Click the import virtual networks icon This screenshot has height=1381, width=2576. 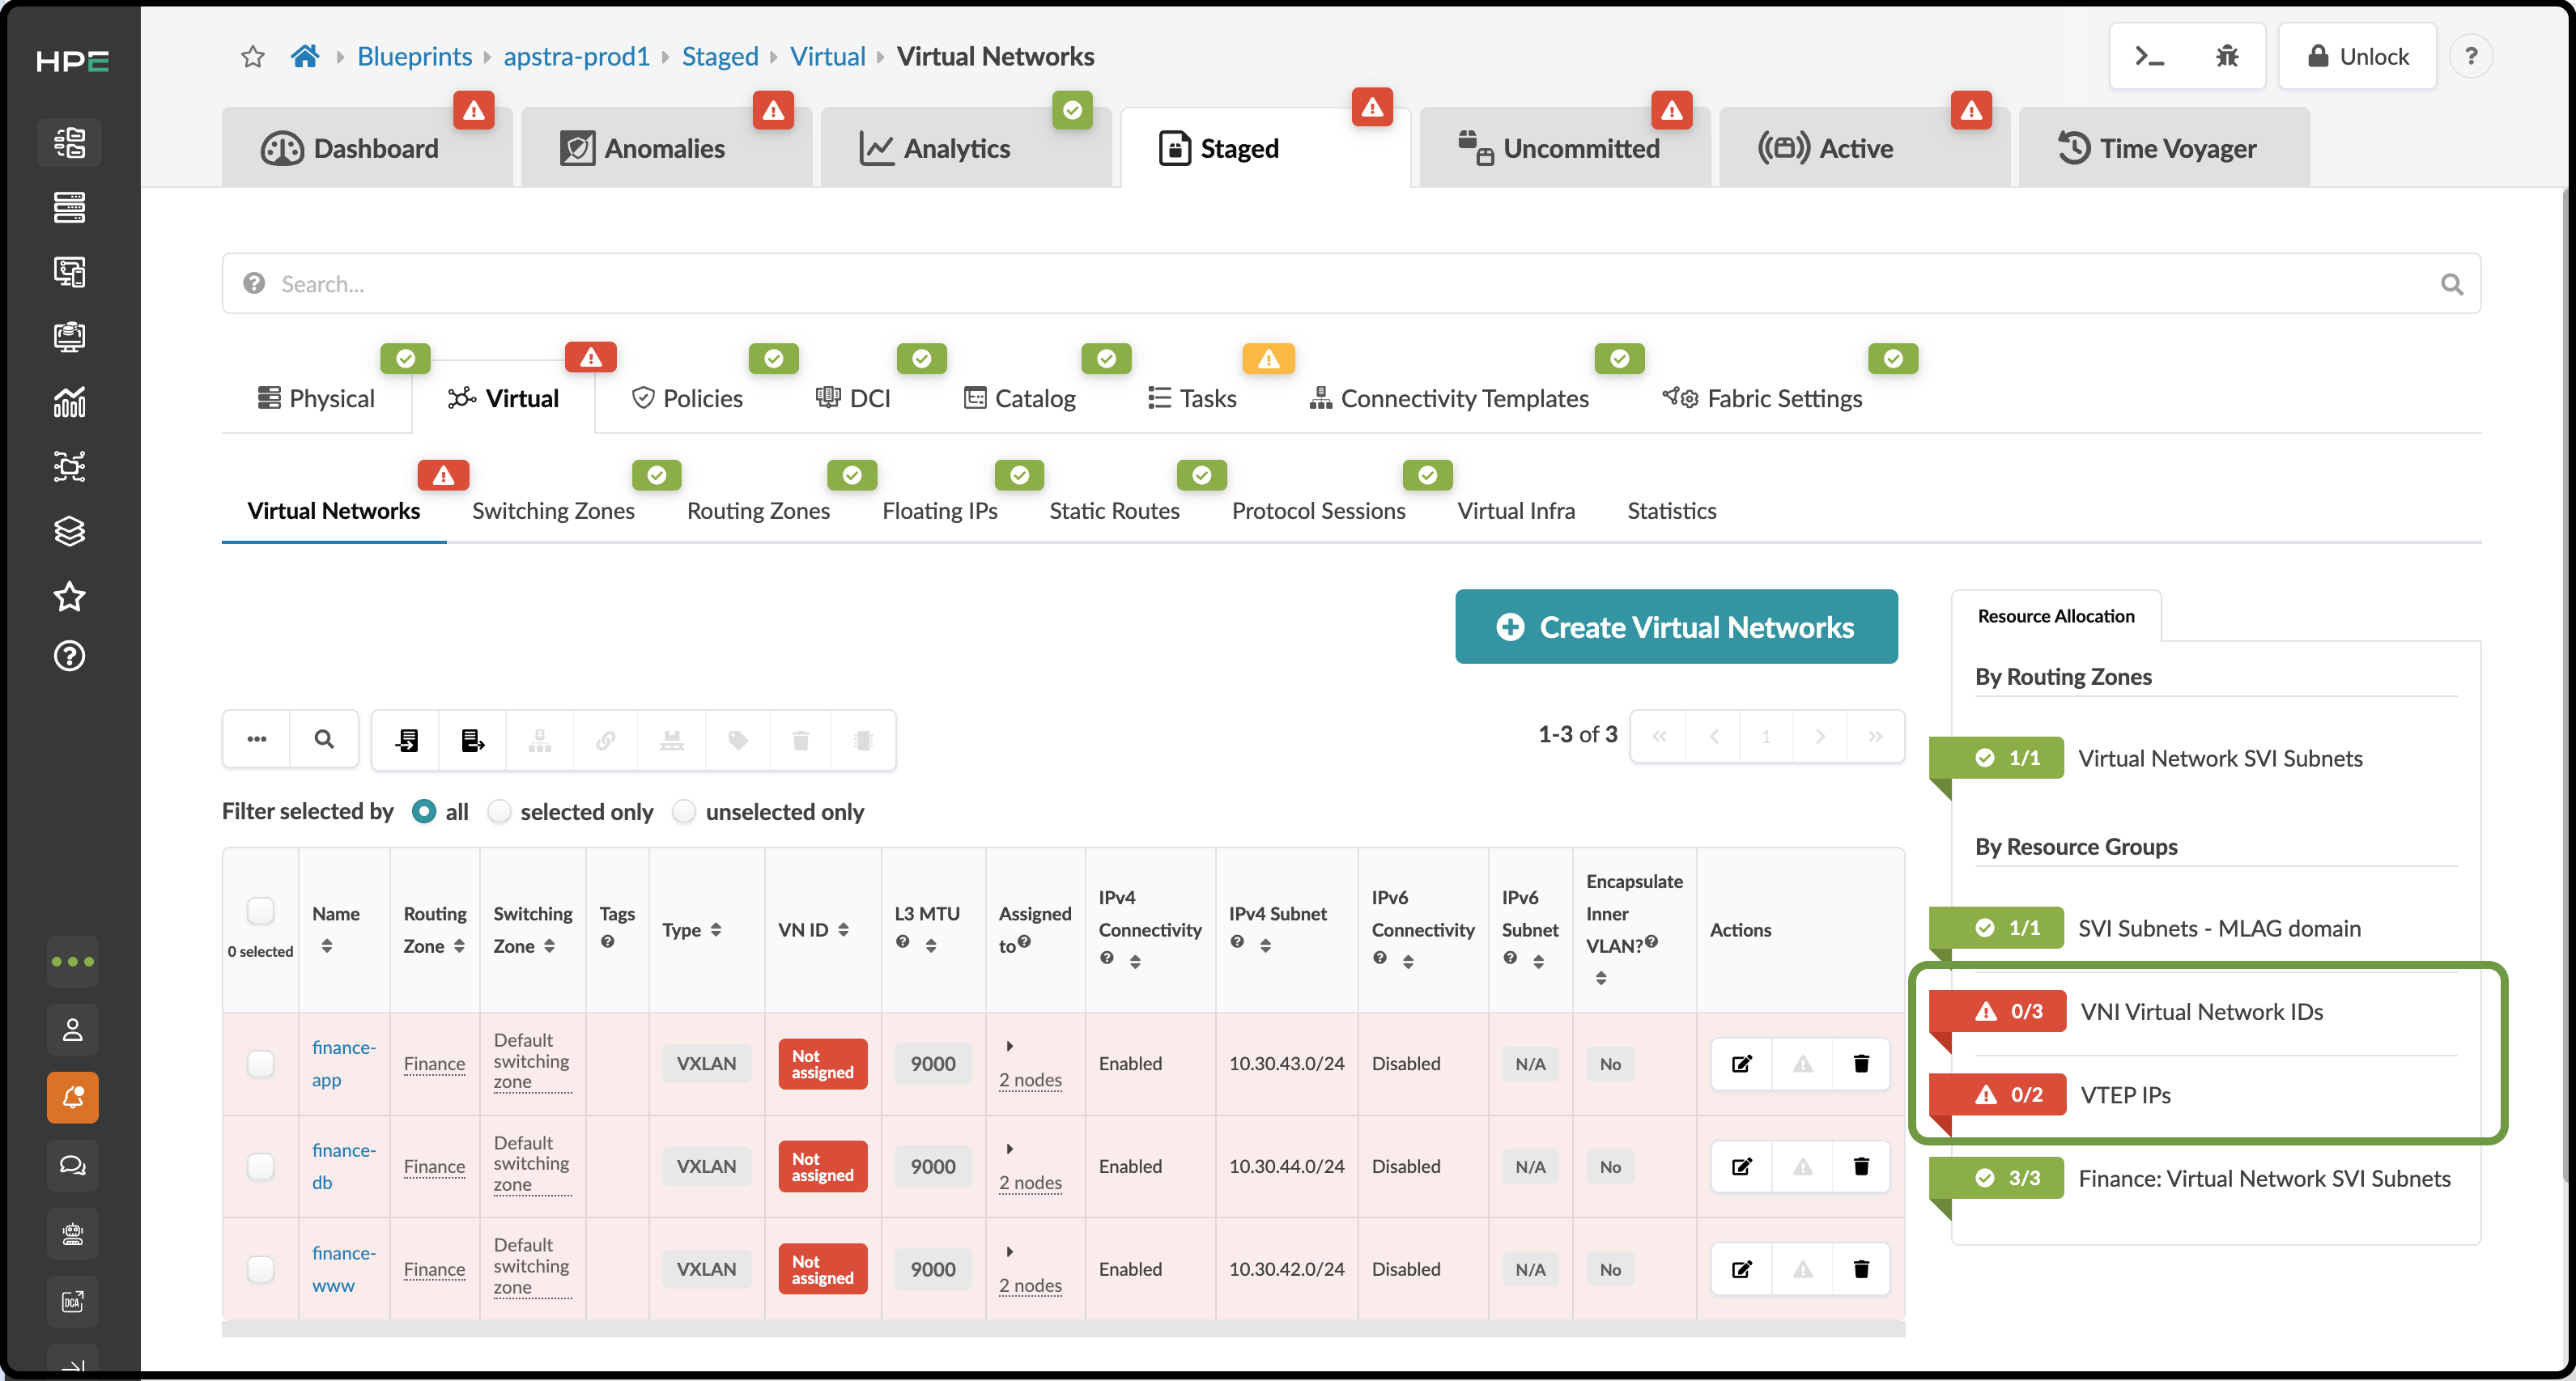tap(407, 740)
